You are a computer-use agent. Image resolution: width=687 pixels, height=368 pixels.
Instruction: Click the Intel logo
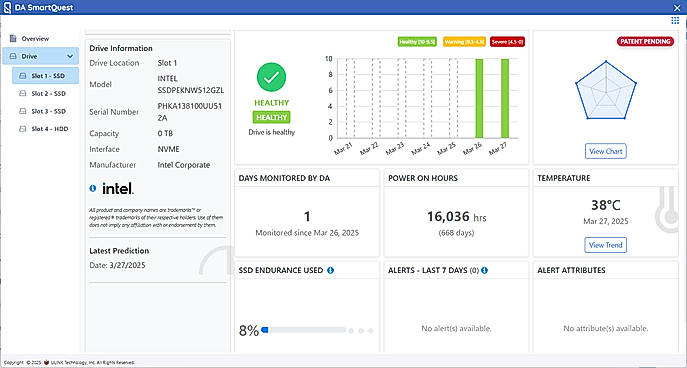coord(118,189)
